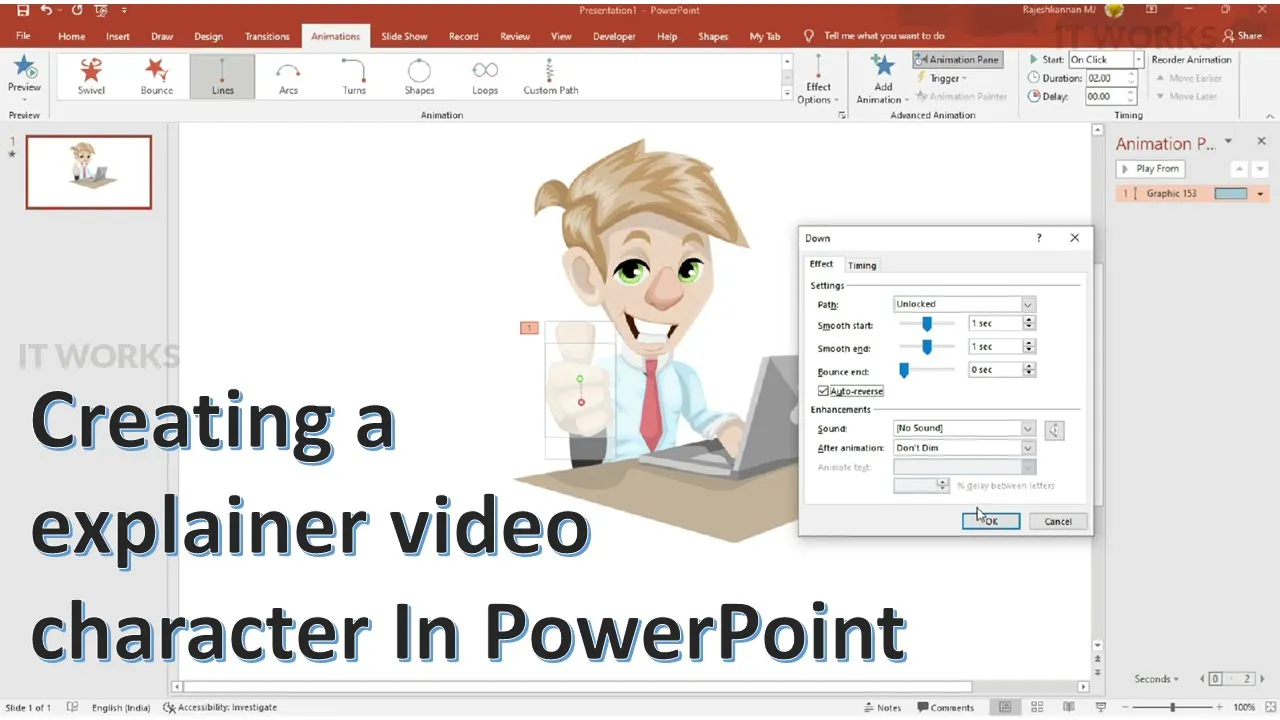Click the Duration field in the ribbon
The width and height of the screenshot is (1280, 720).
[1105, 78]
